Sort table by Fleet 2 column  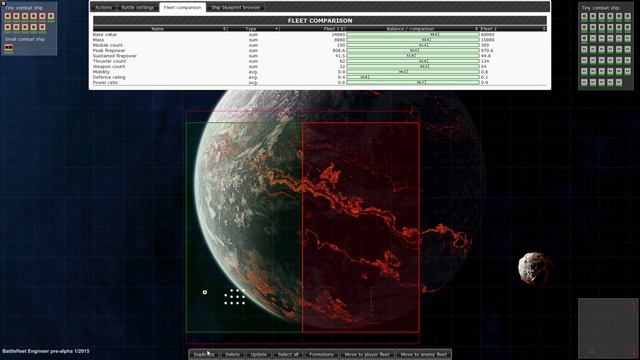[x=513, y=29]
